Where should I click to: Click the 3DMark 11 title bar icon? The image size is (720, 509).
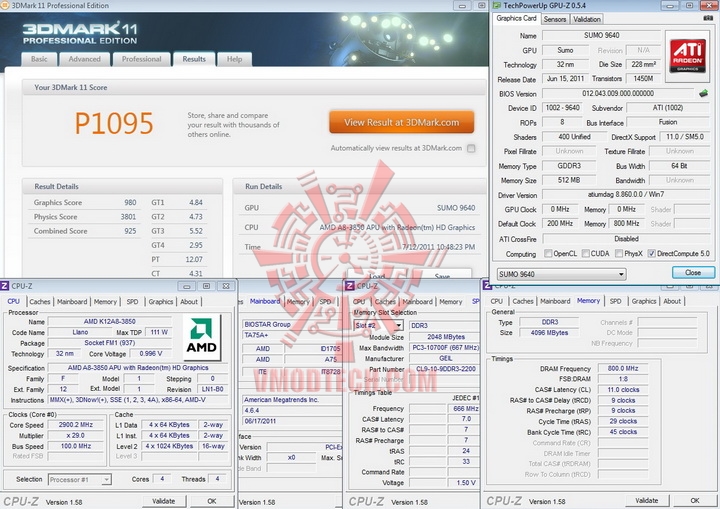5,6
